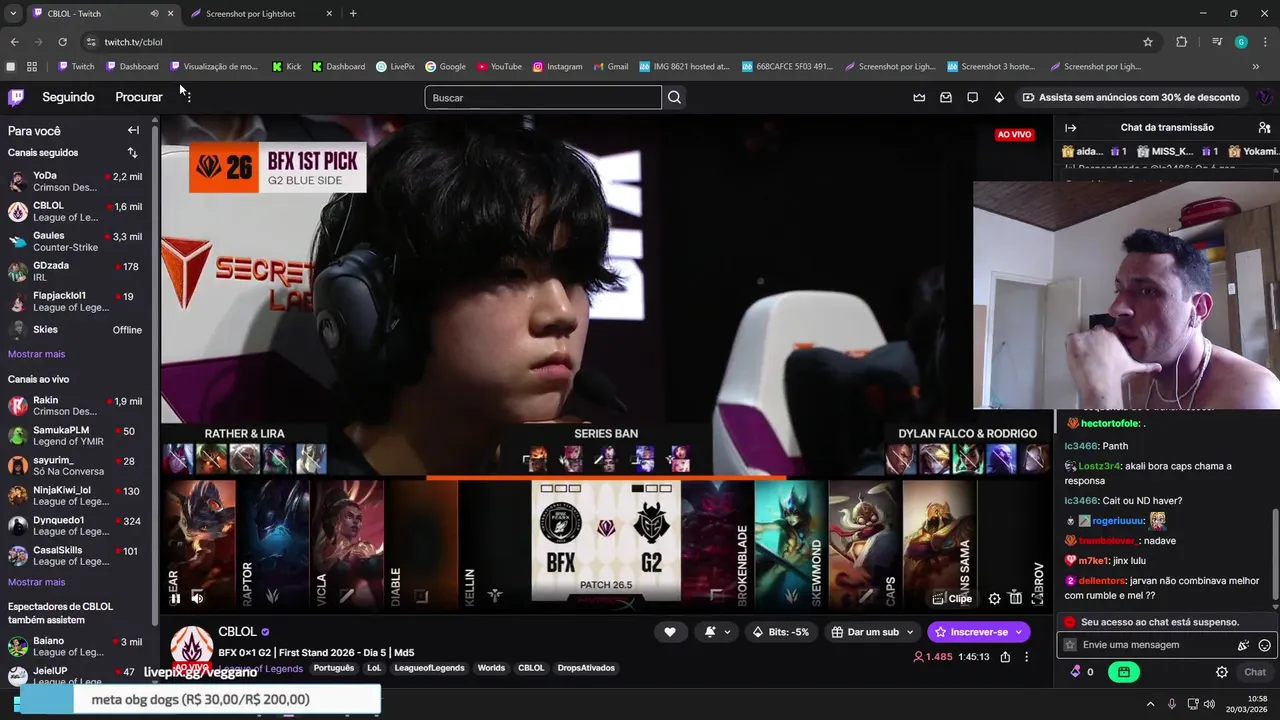Pause the stream playback
Viewport: 1280px width, 720px height.
(175, 598)
